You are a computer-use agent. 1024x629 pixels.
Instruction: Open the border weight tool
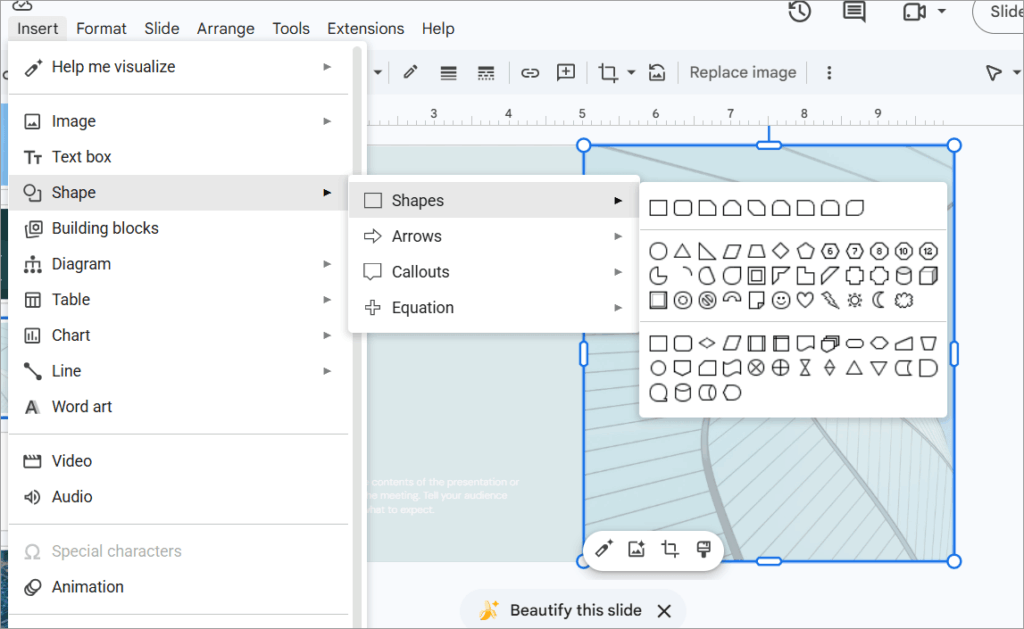[x=448, y=73]
